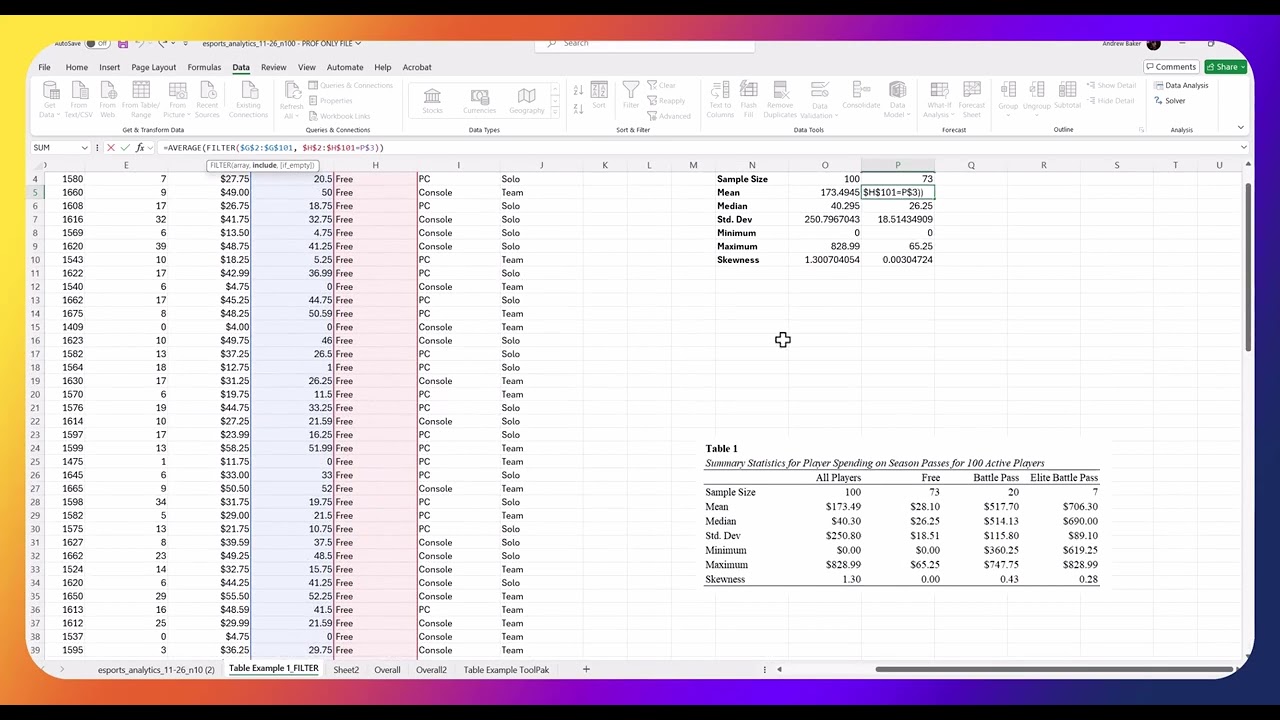The height and width of the screenshot is (720, 1280).
Task: Open the File menu
Action: pyautogui.click(x=44, y=67)
